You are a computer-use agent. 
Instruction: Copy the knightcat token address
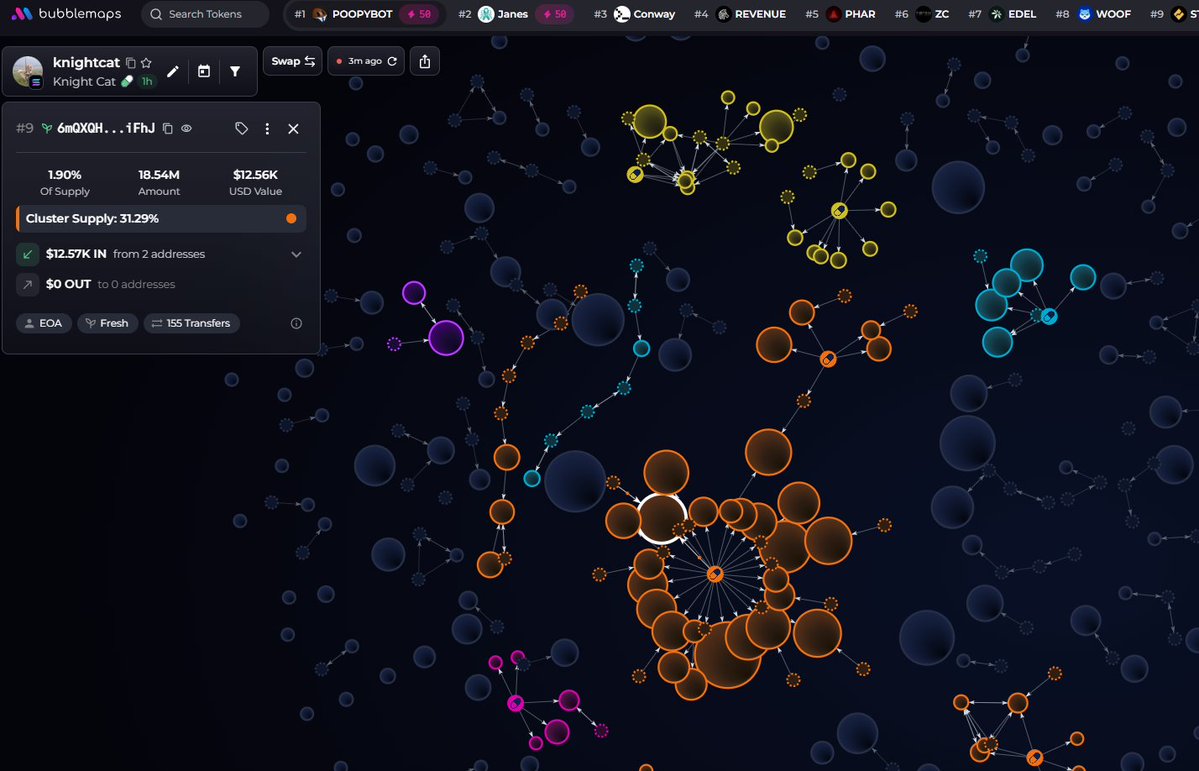coord(131,63)
